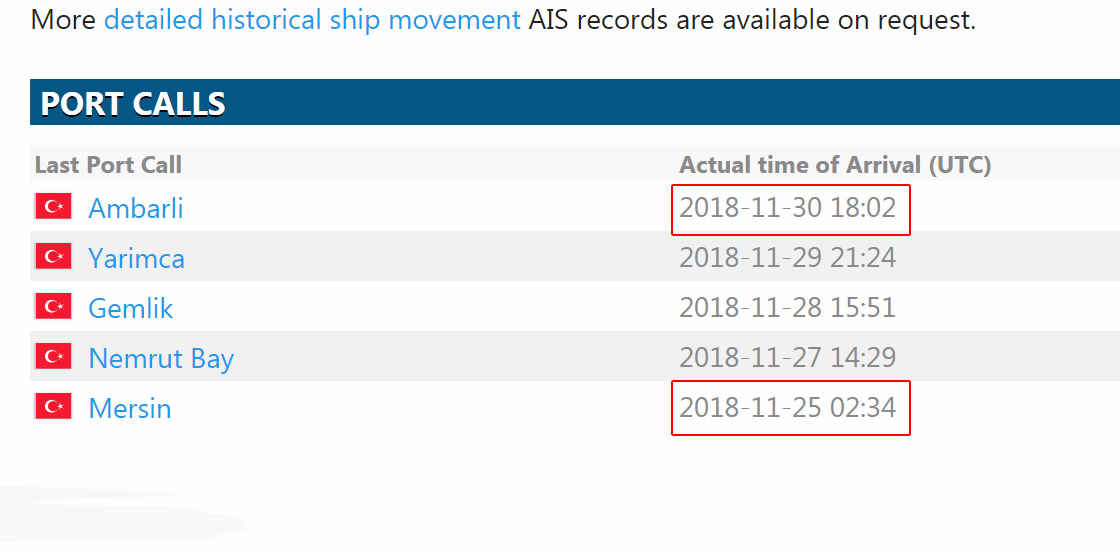Click the Last Port Call column header
1120x552 pixels.
pos(108,165)
